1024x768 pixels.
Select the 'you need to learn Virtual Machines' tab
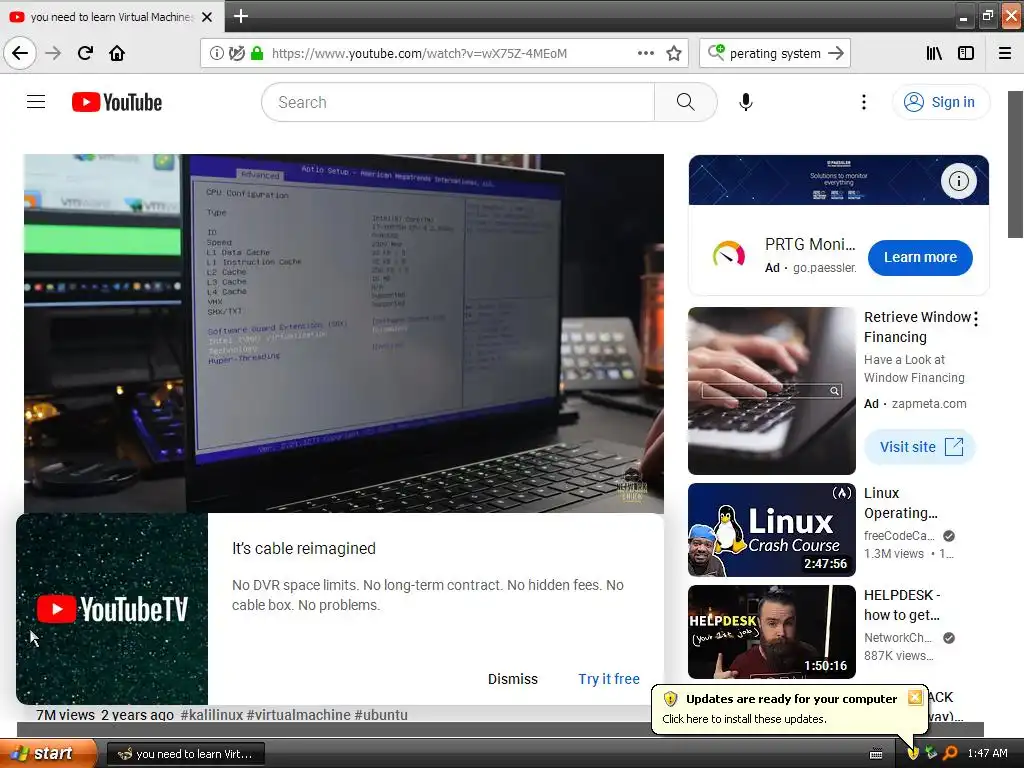tap(112, 17)
